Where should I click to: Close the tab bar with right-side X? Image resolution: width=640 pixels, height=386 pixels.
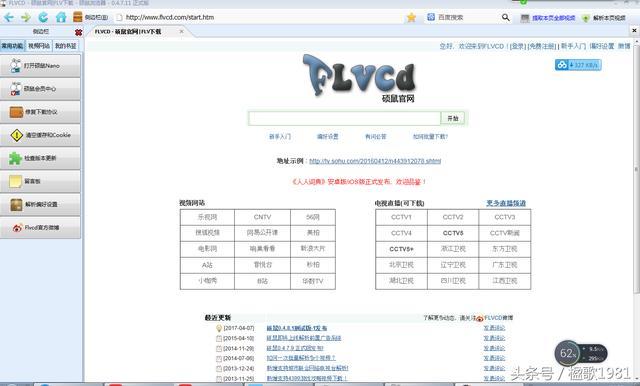634,31
